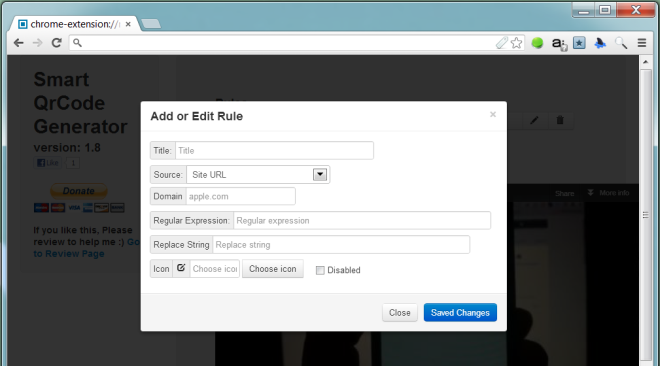The width and height of the screenshot is (660, 366).
Task: Open the Source dropdown showing Site URL
Action: click(x=258, y=175)
